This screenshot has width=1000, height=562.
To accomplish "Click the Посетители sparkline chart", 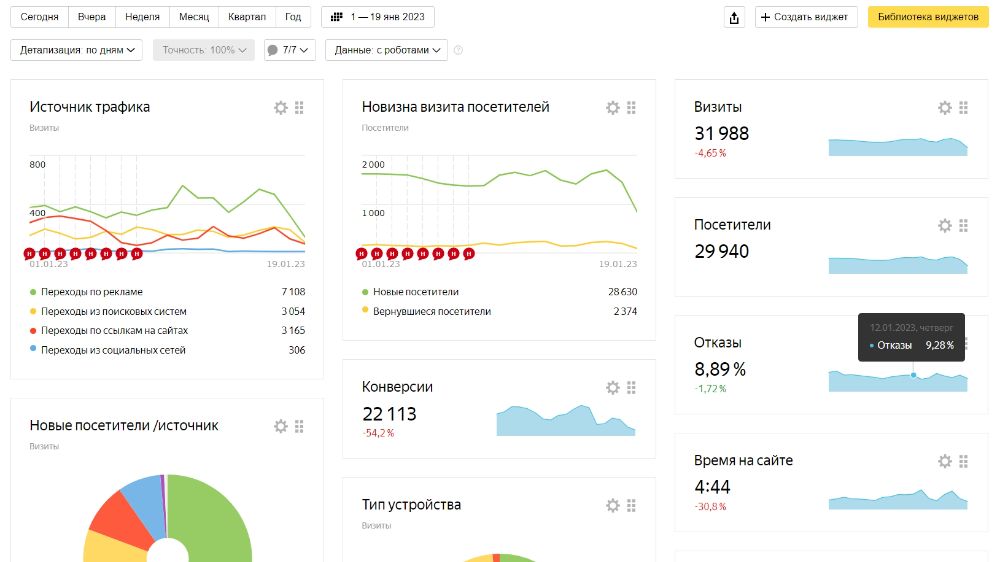I will [898, 265].
